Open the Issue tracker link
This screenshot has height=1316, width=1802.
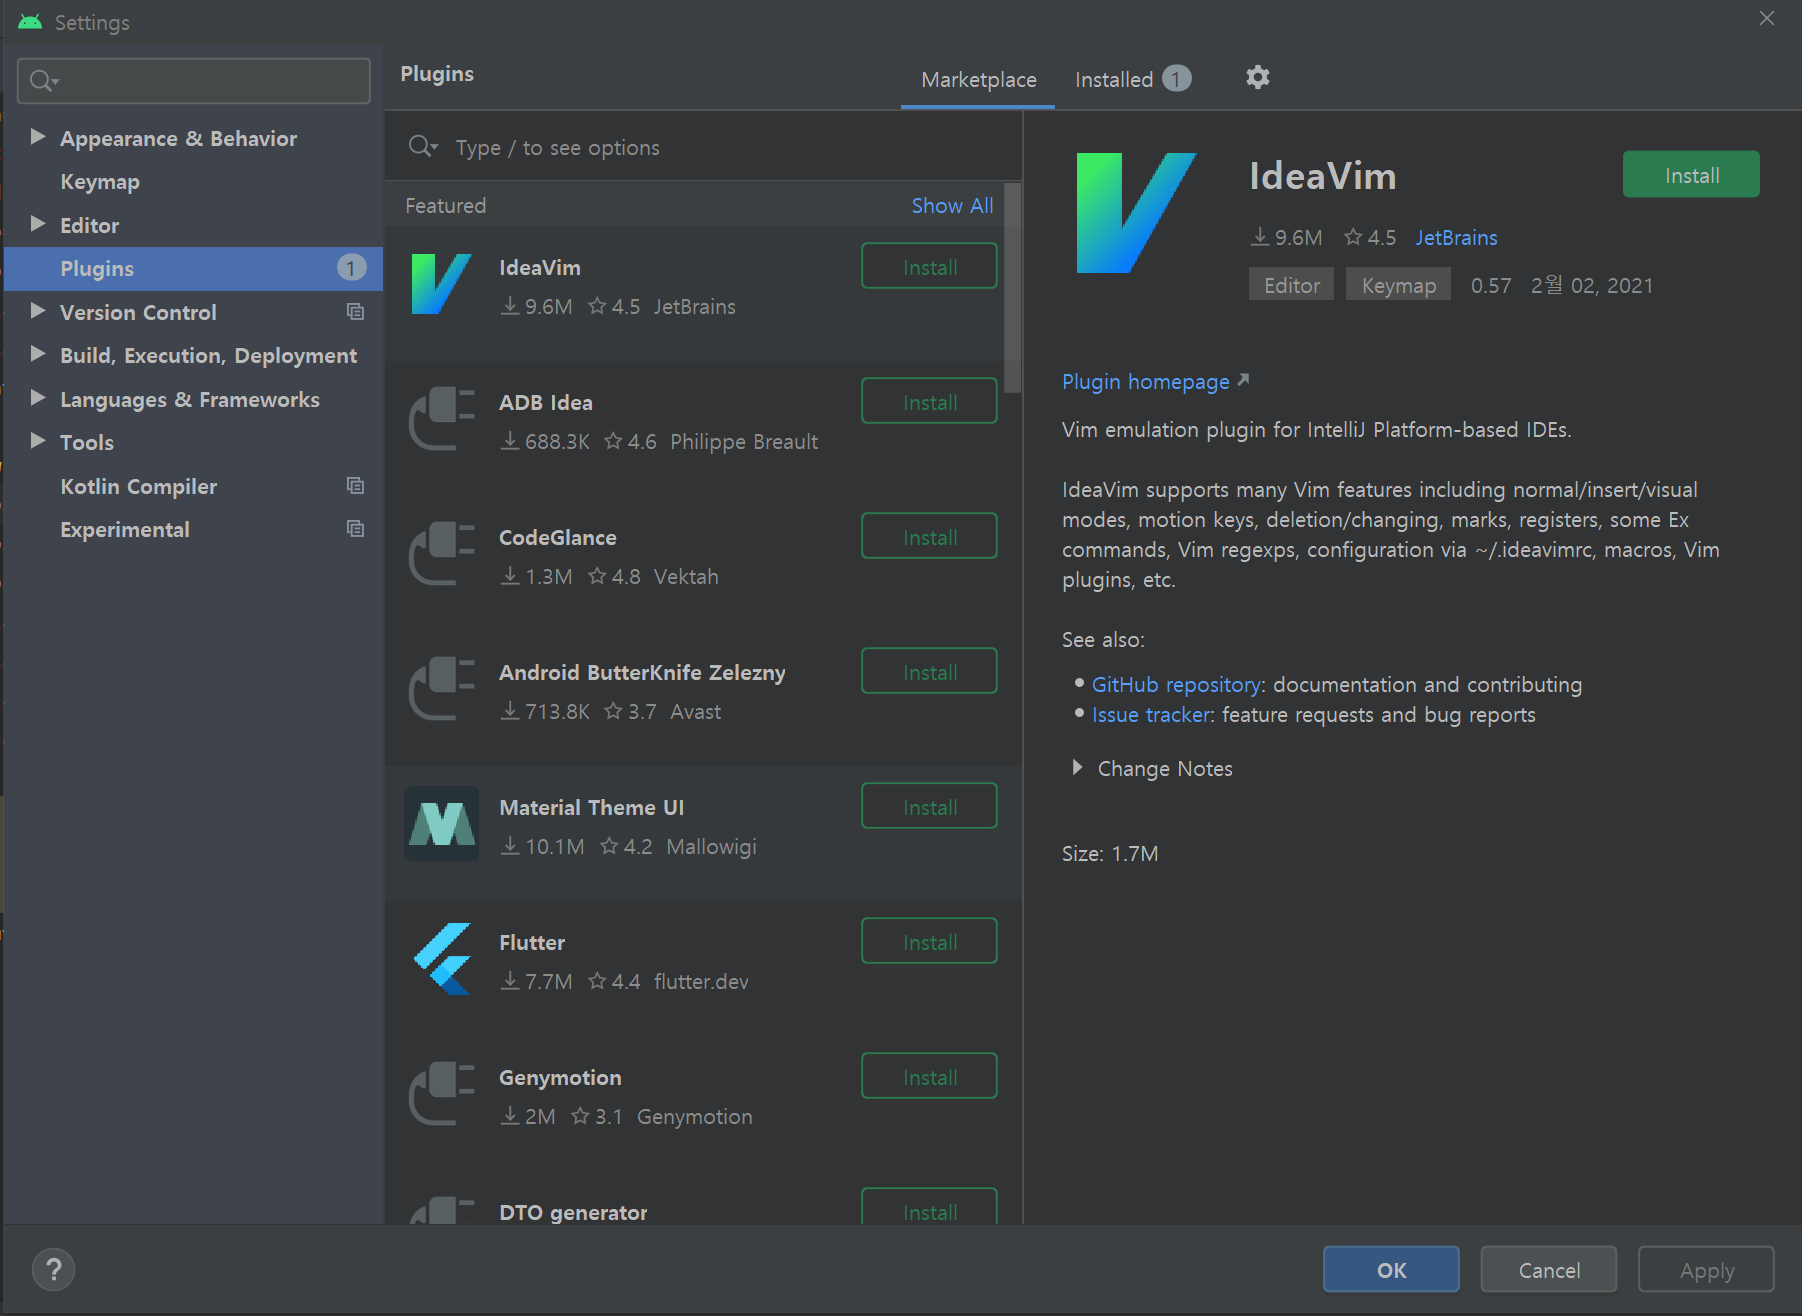coord(1151,715)
